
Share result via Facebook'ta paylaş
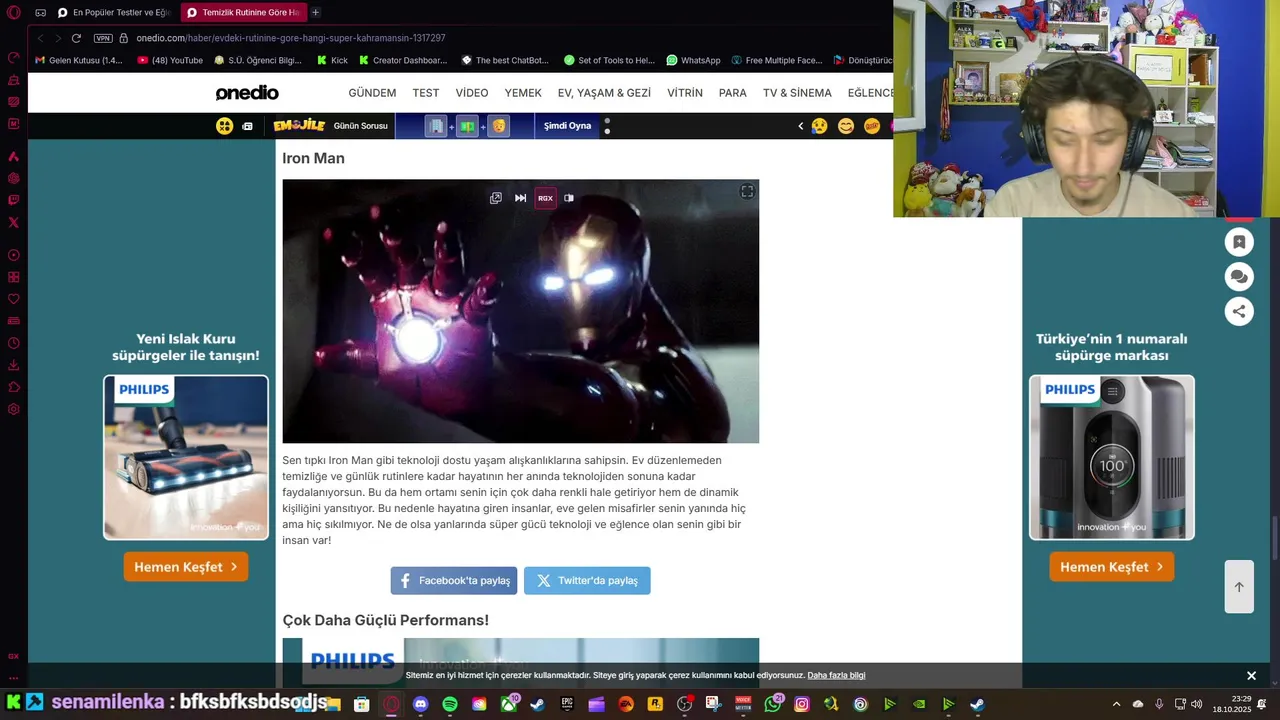[x=454, y=580]
